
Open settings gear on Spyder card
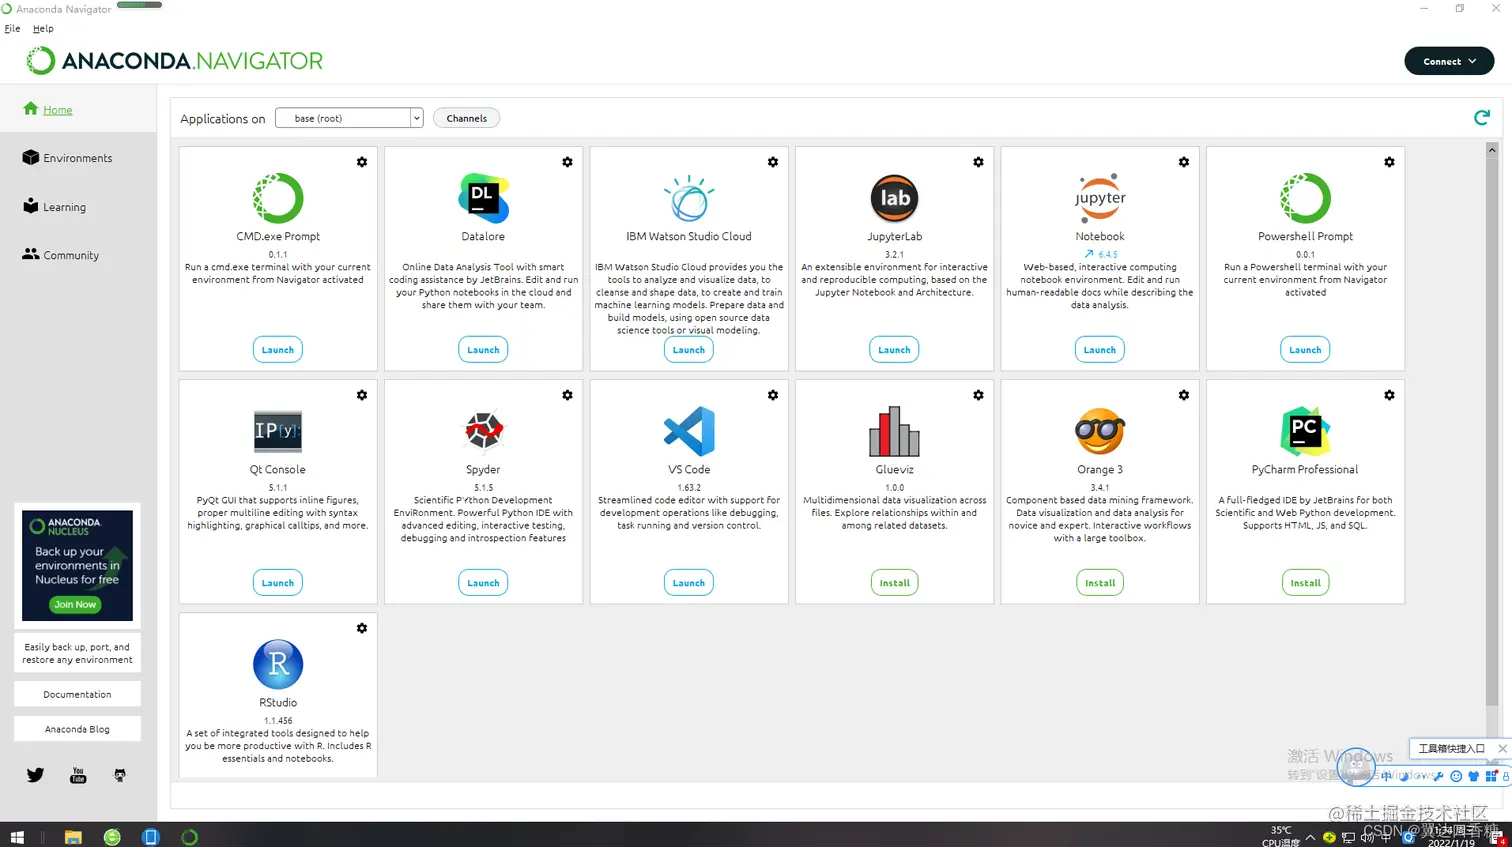[567, 395]
